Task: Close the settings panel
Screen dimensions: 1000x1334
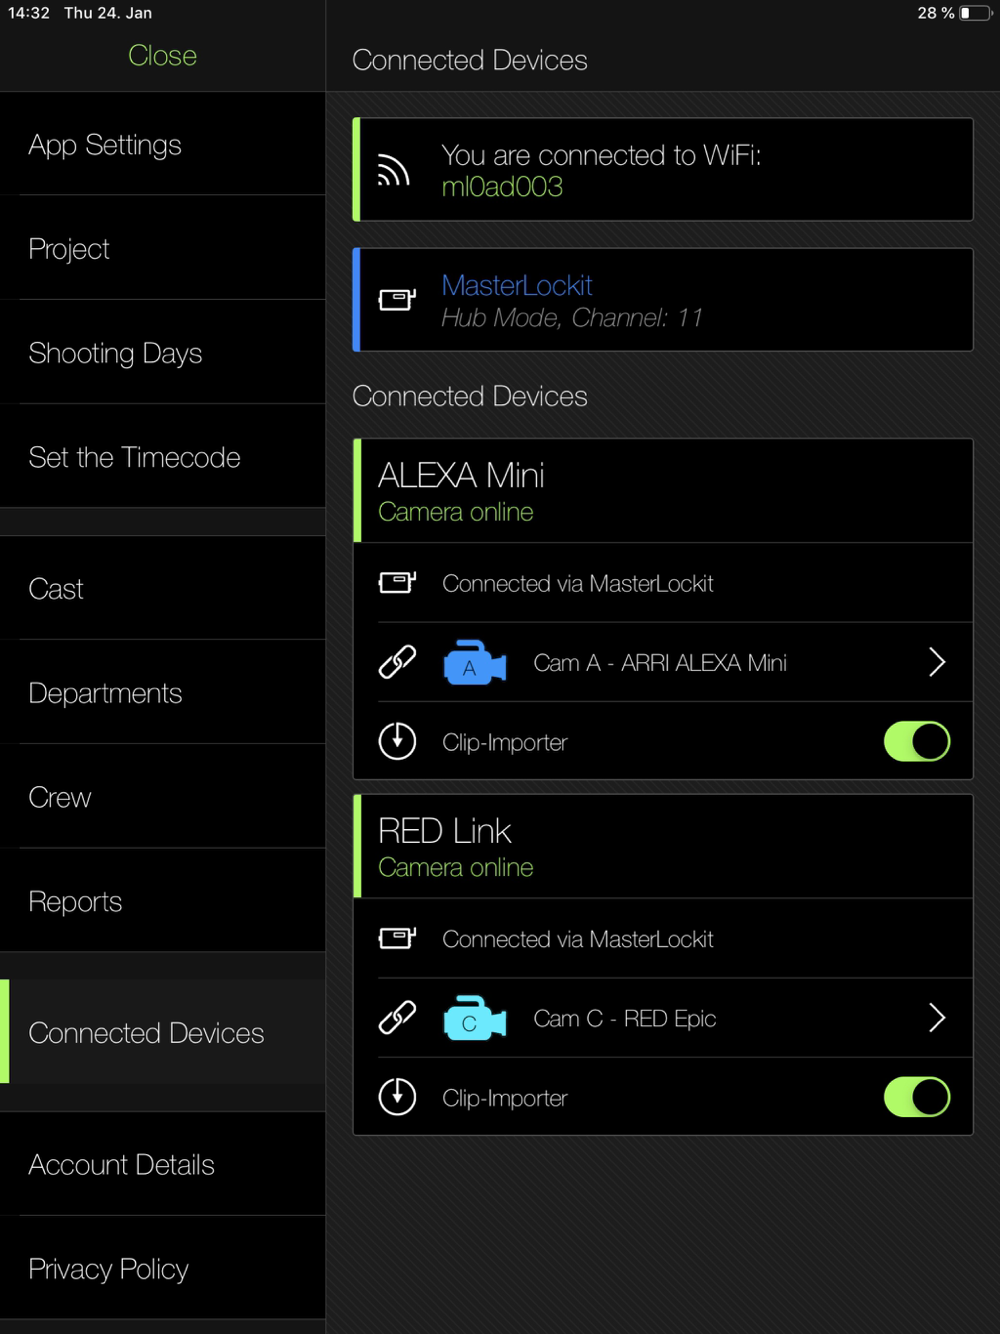Action: (x=162, y=56)
